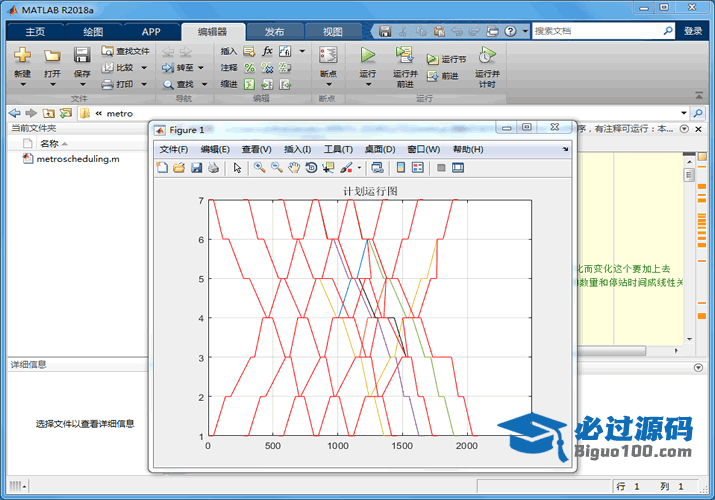The height and width of the screenshot is (500, 715).
Task: Expand the Run (运行) dropdown arrow
Action: [368, 84]
